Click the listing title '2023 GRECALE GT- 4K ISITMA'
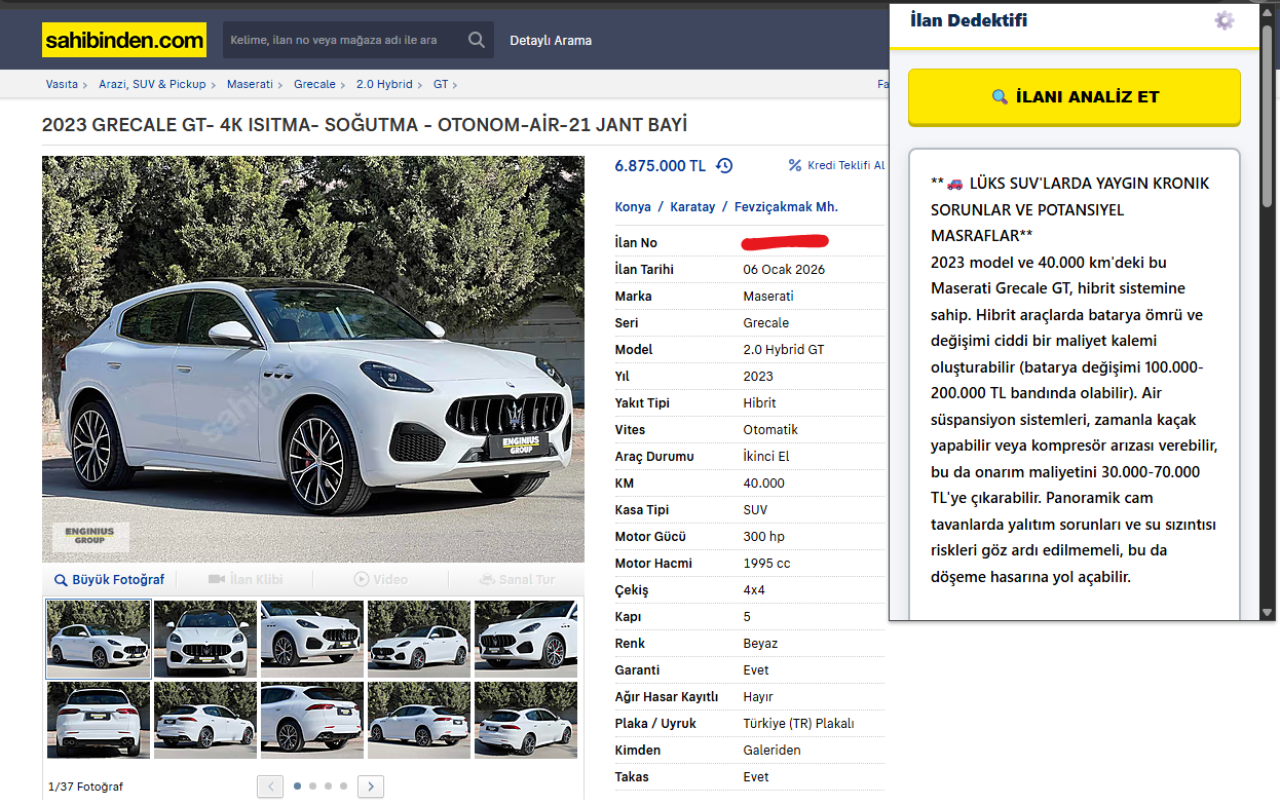This screenshot has width=1280, height=800. click(x=365, y=125)
